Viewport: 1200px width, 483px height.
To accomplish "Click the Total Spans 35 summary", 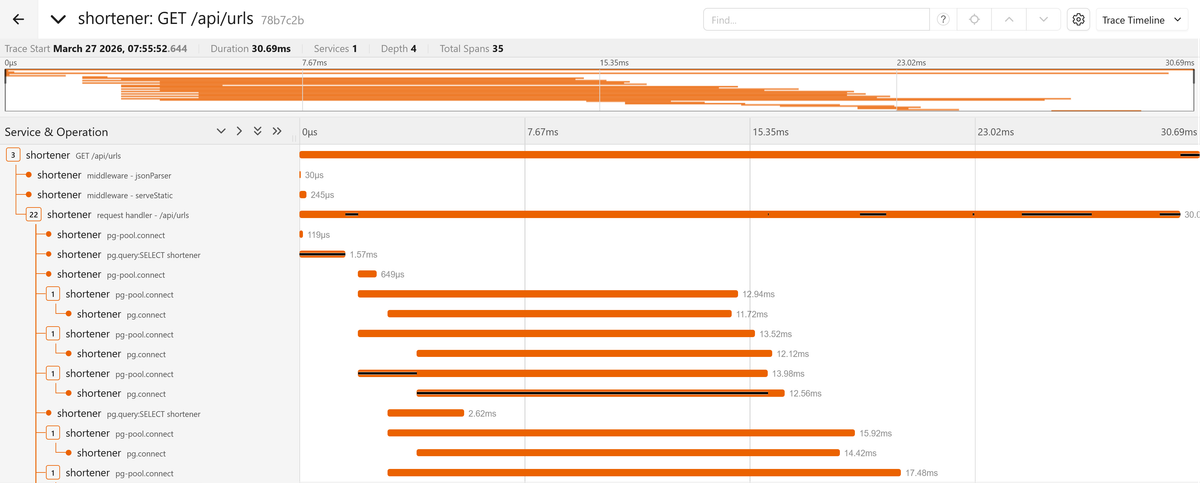I will point(472,48).
